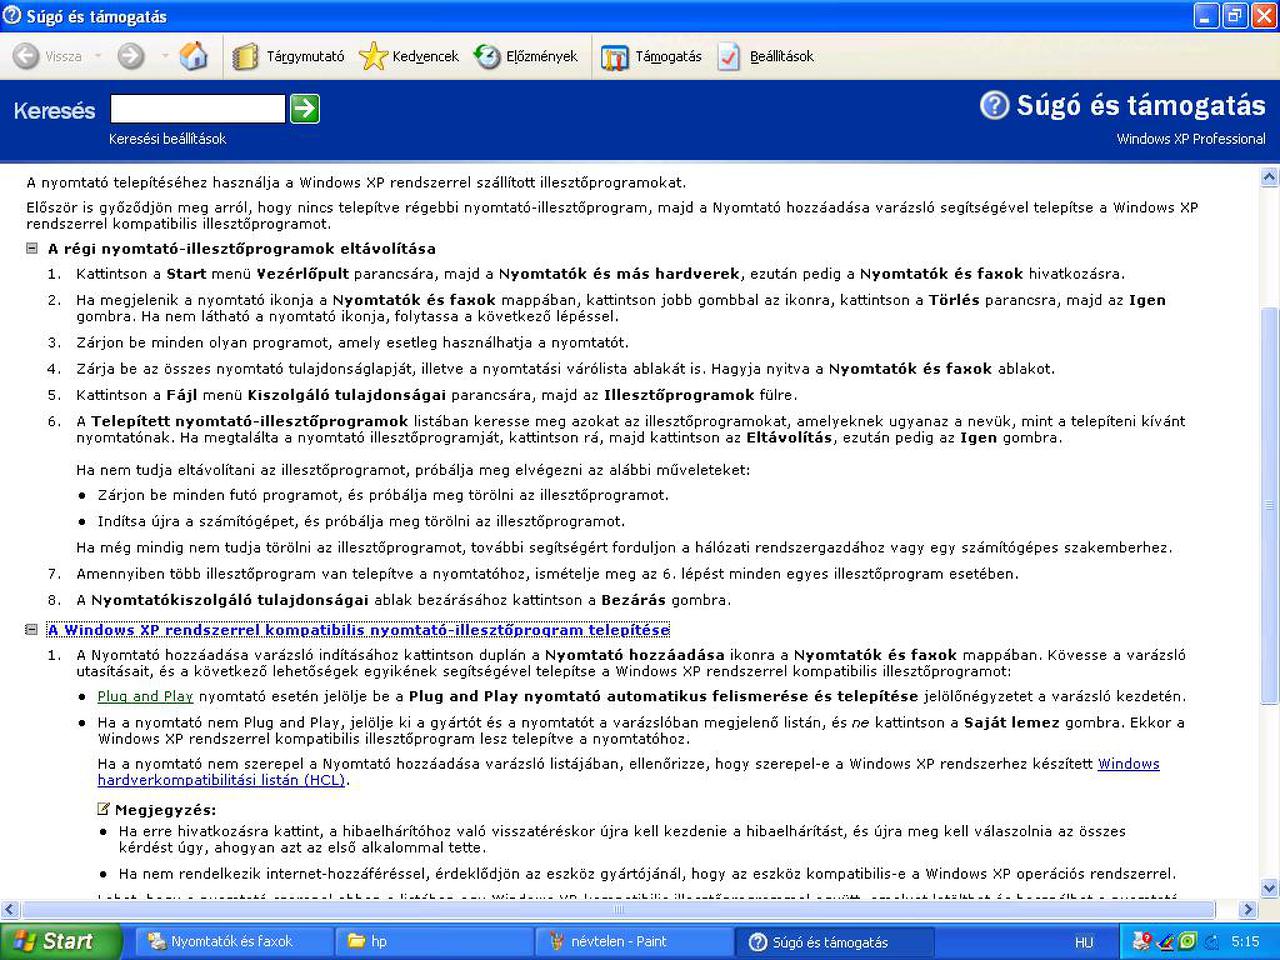Click the vertical scrollbar up arrow
1280x960 pixels.
coord(1270,177)
